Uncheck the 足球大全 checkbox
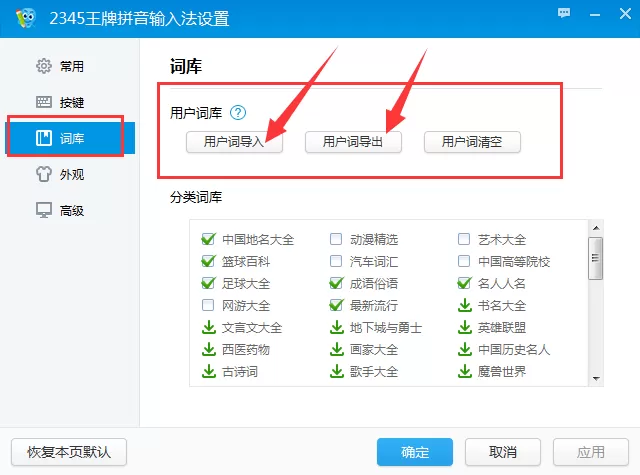 click(x=208, y=283)
